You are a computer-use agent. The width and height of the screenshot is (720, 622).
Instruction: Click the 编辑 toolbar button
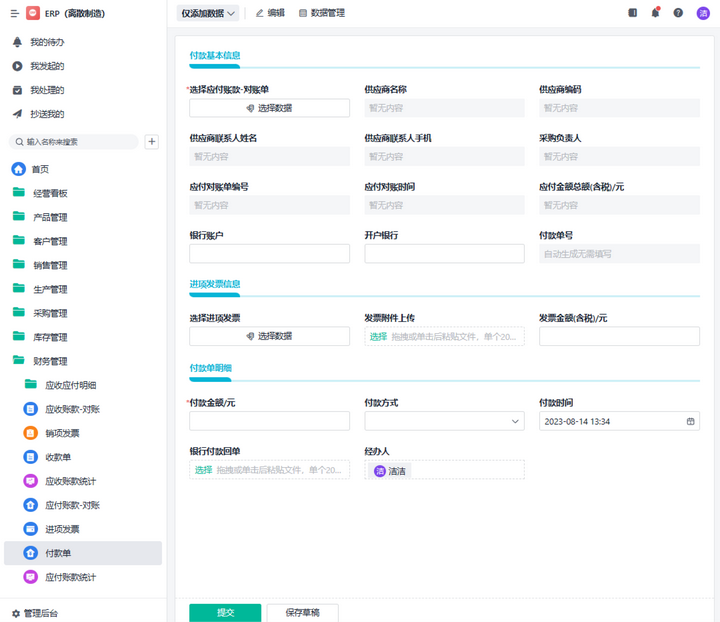(270, 13)
